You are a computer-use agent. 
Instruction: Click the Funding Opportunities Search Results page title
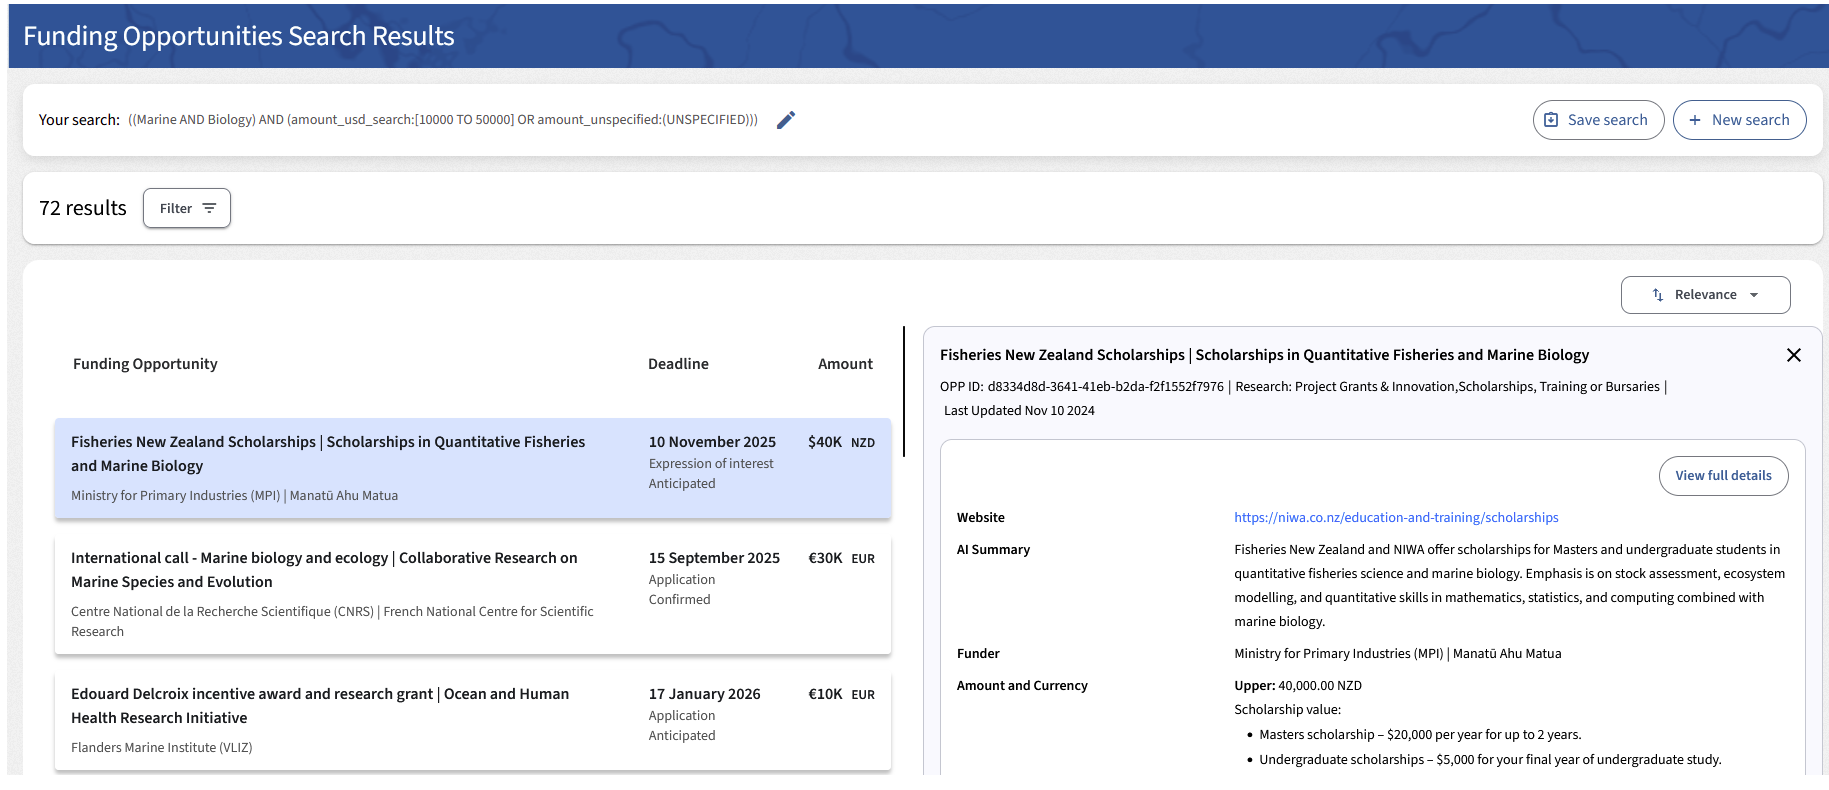tap(239, 36)
